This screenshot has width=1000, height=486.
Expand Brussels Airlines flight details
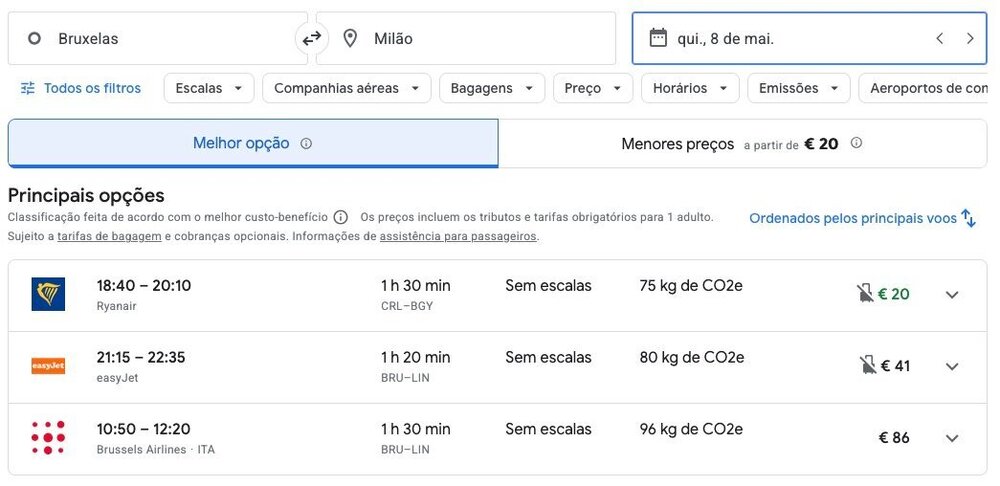[x=952, y=438]
